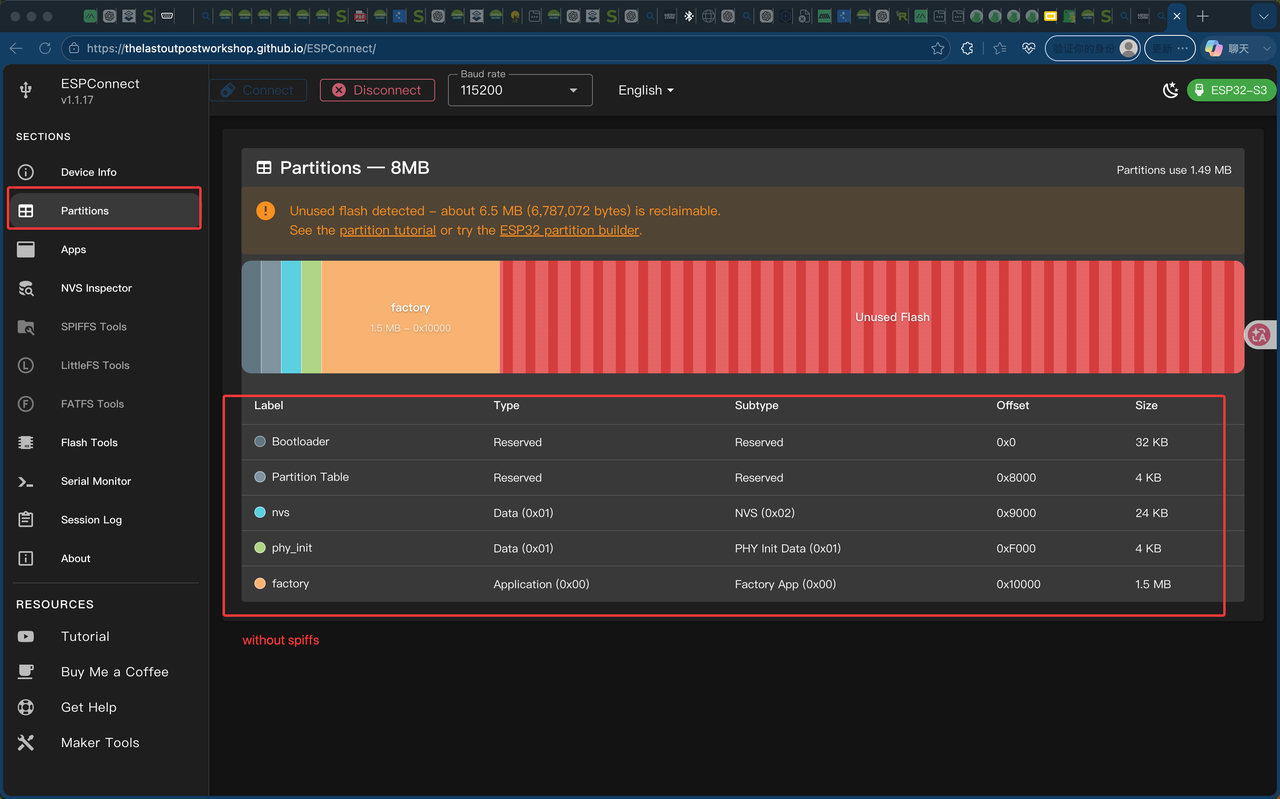Click the Partition Table row label
Image resolution: width=1280 pixels, height=799 pixels.
310,477
